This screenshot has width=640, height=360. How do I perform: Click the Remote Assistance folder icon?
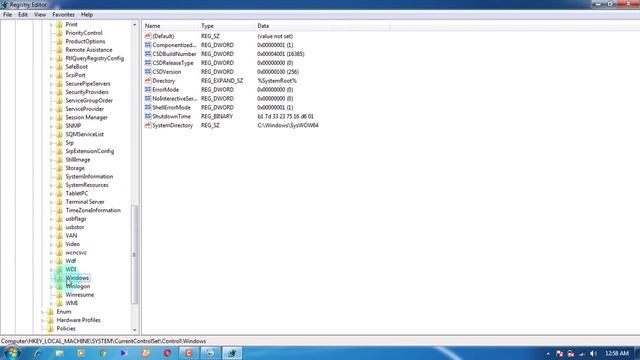pyautogui.click(x=59, y=50)
